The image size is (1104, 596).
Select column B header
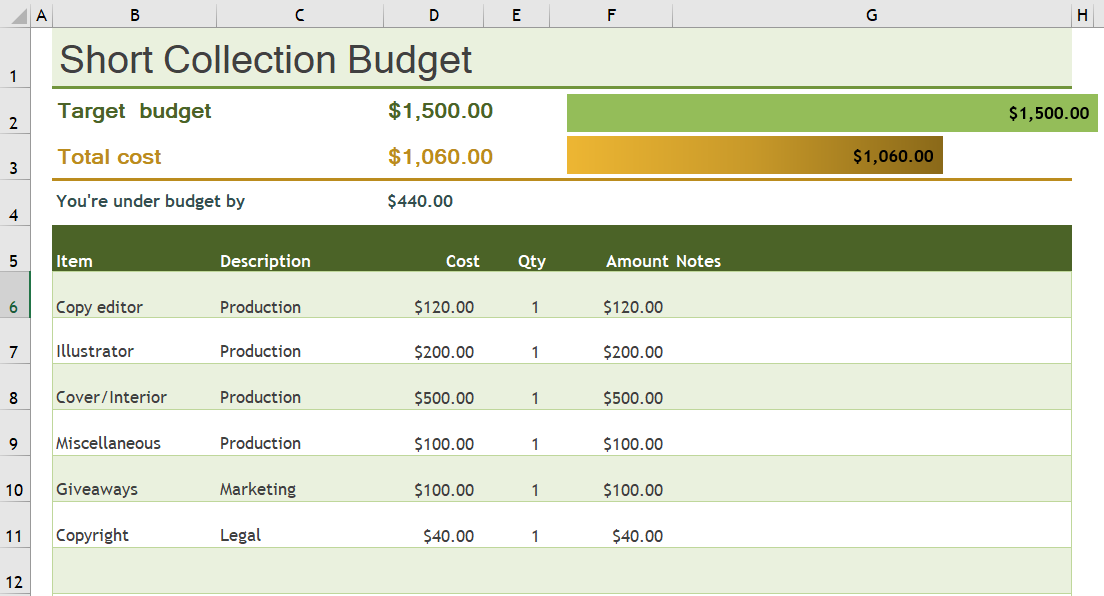[x=134, y=15]
